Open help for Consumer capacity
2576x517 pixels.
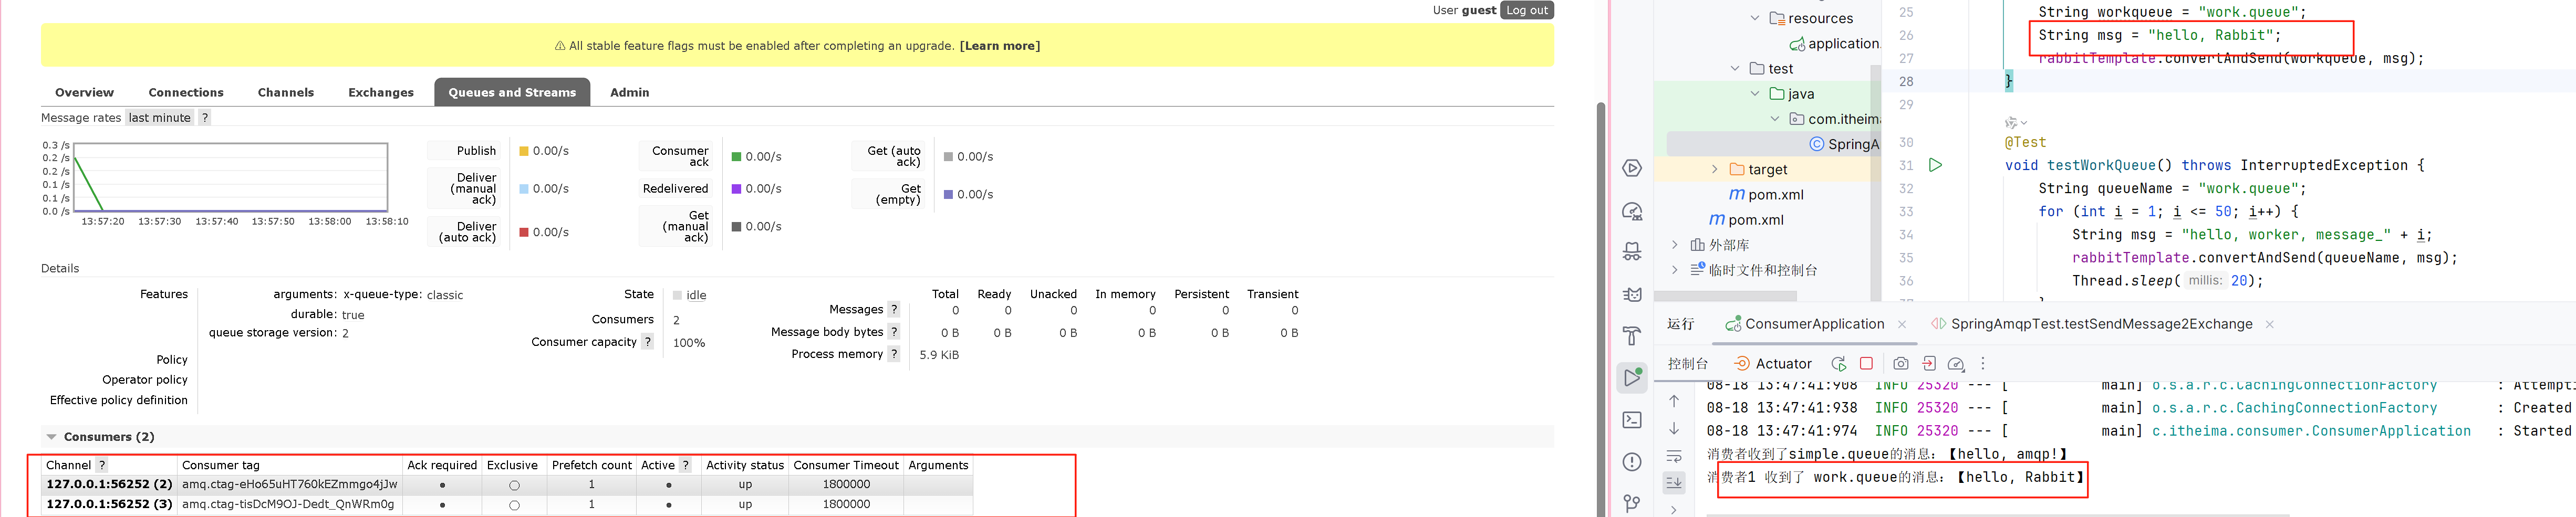pos(648,341)
